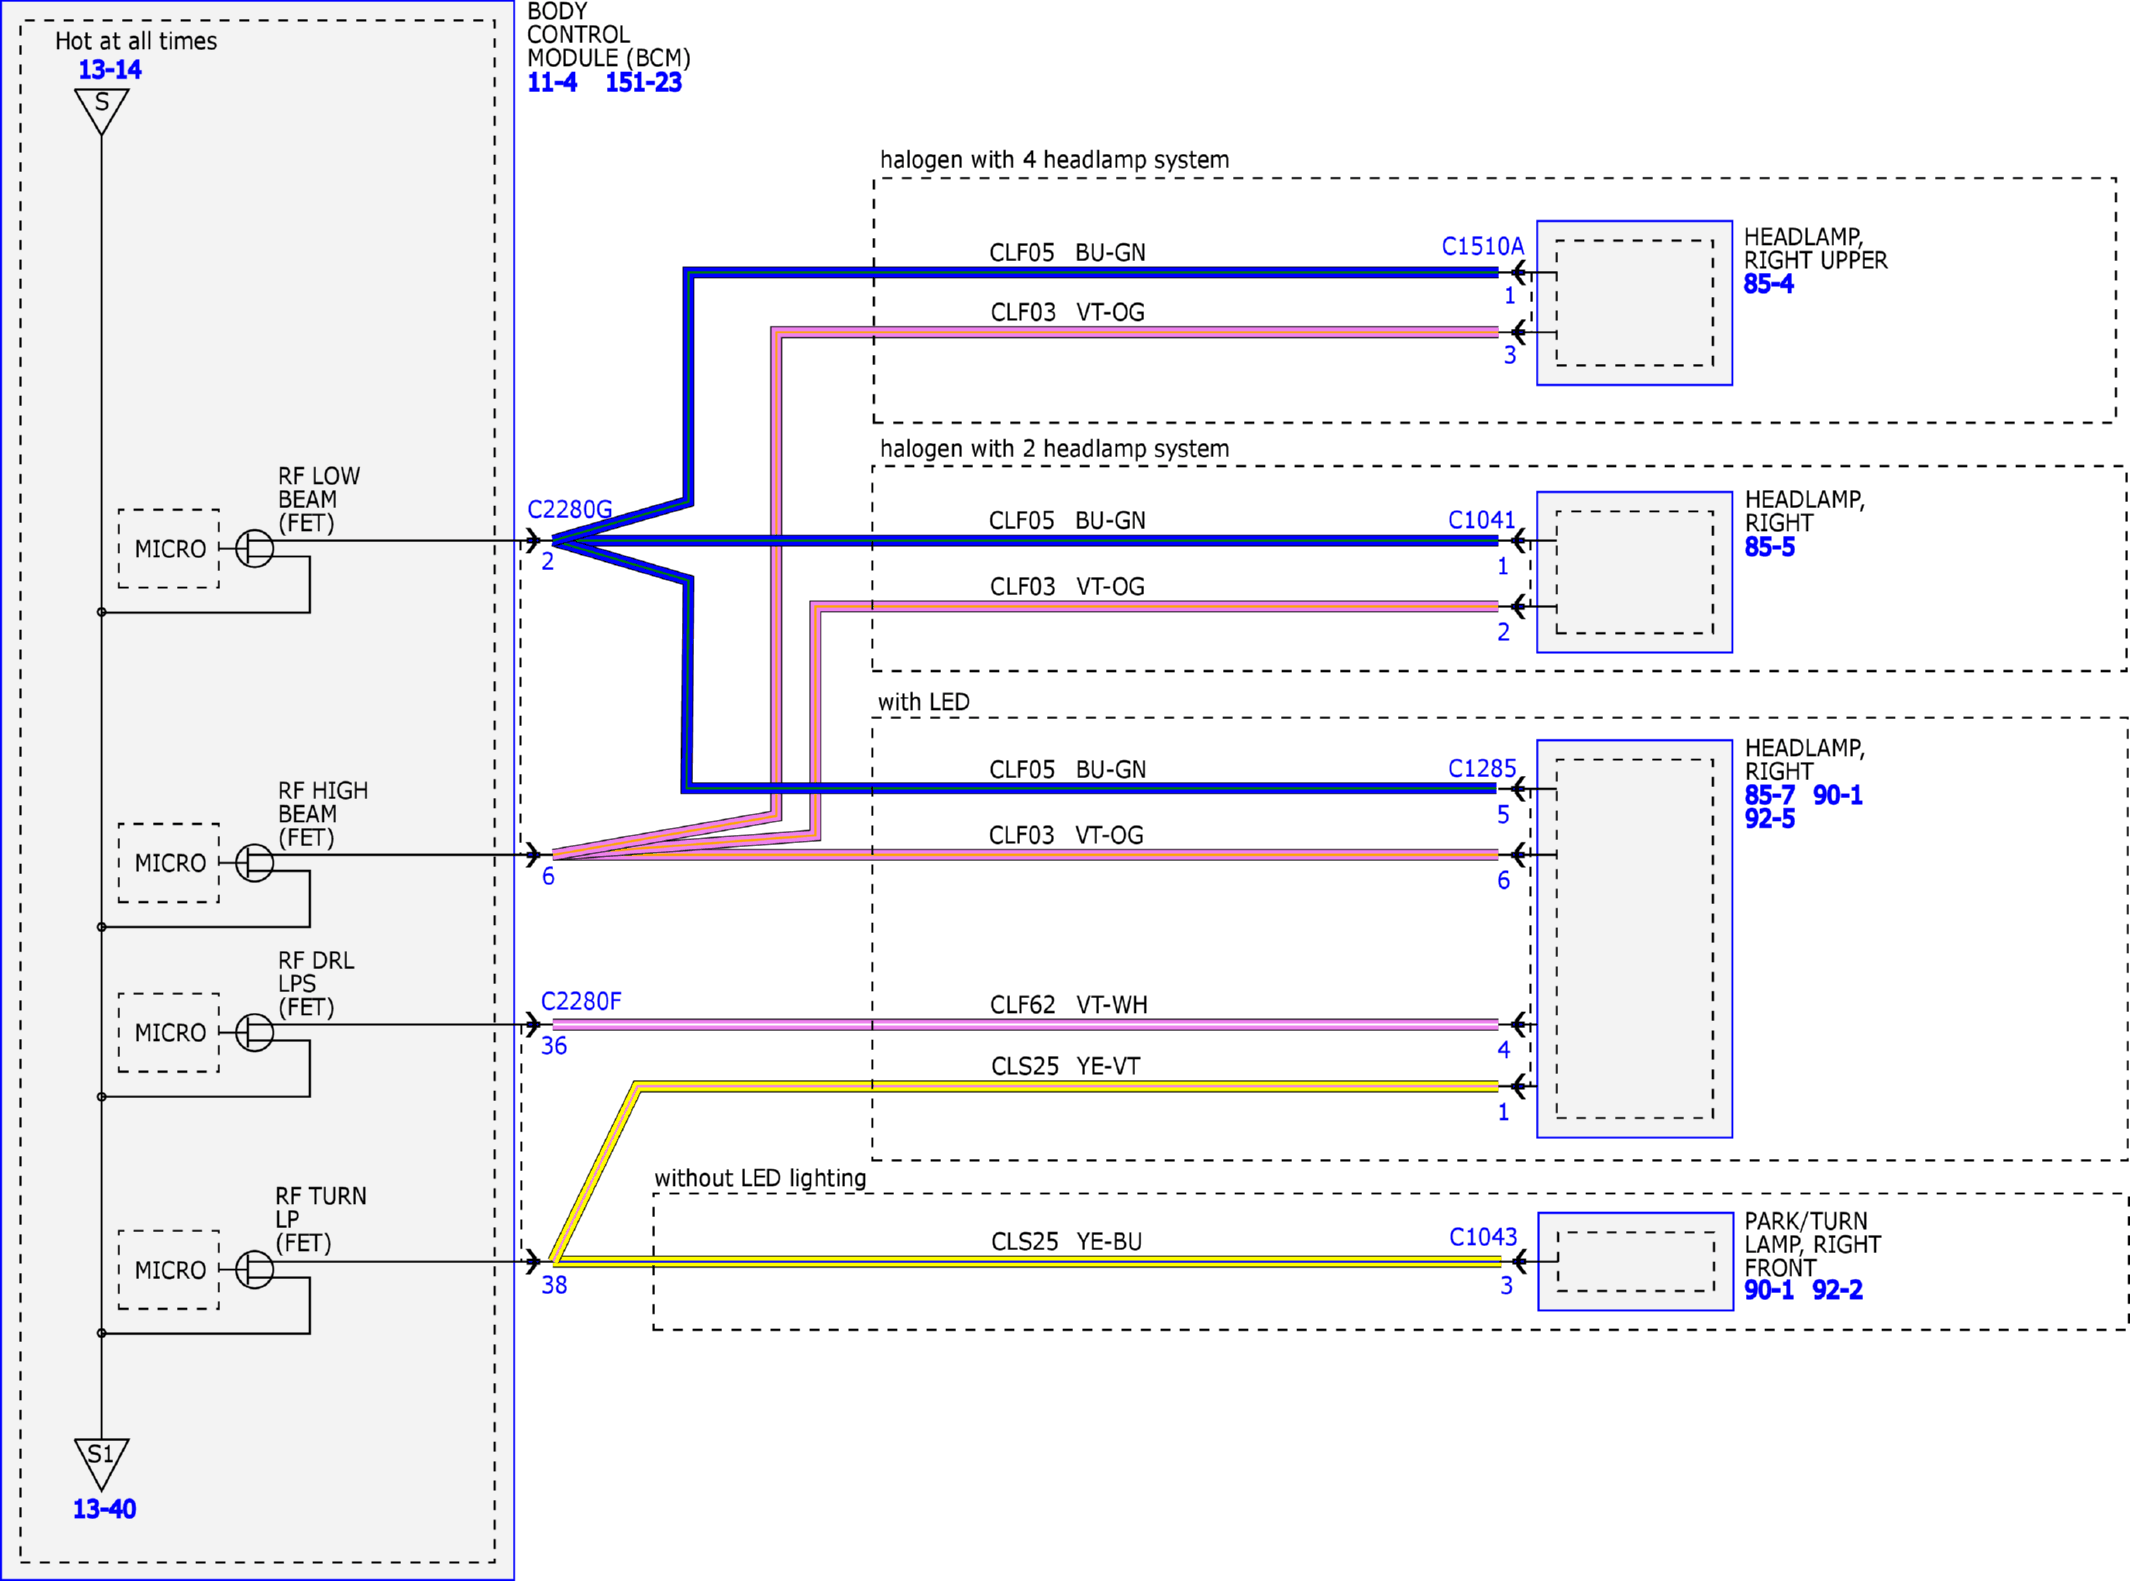
Task: Select the RF DRL LPS FET symbol
Action: coord(254,1032)
